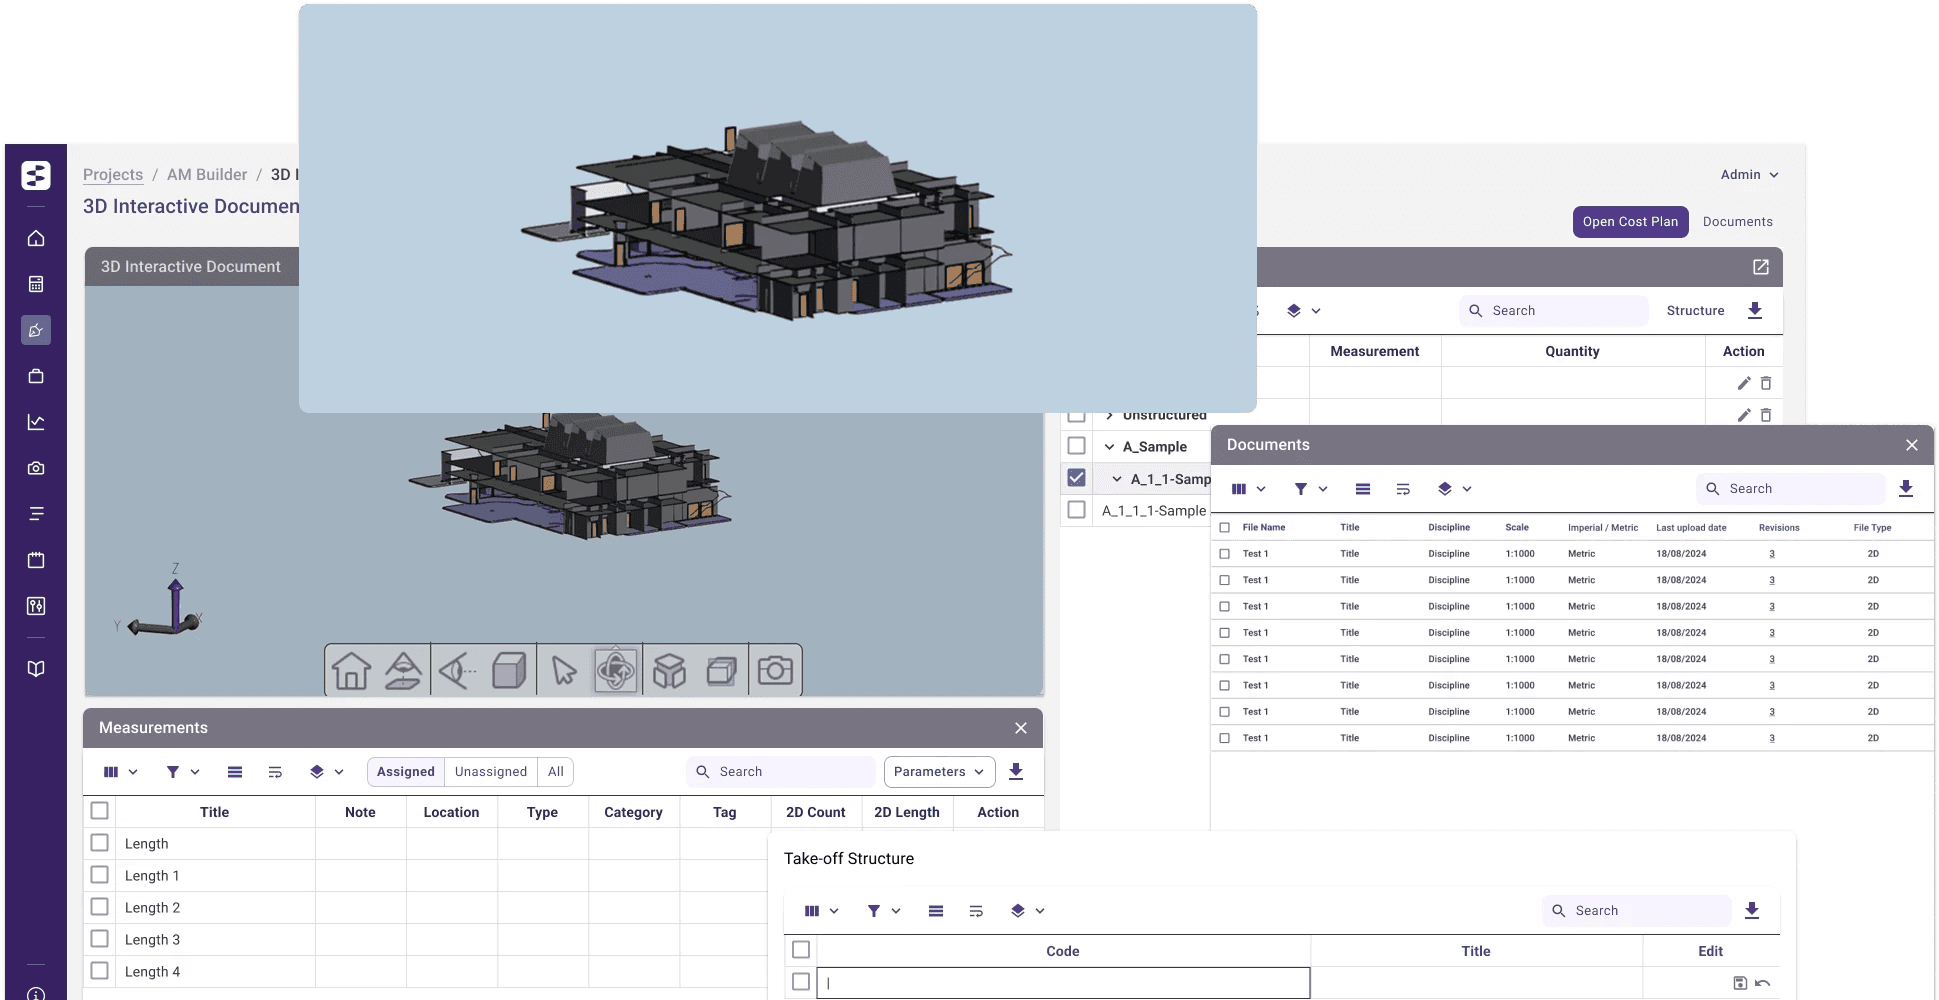Open the calendar icon in left sidebar

coord(36,560)
